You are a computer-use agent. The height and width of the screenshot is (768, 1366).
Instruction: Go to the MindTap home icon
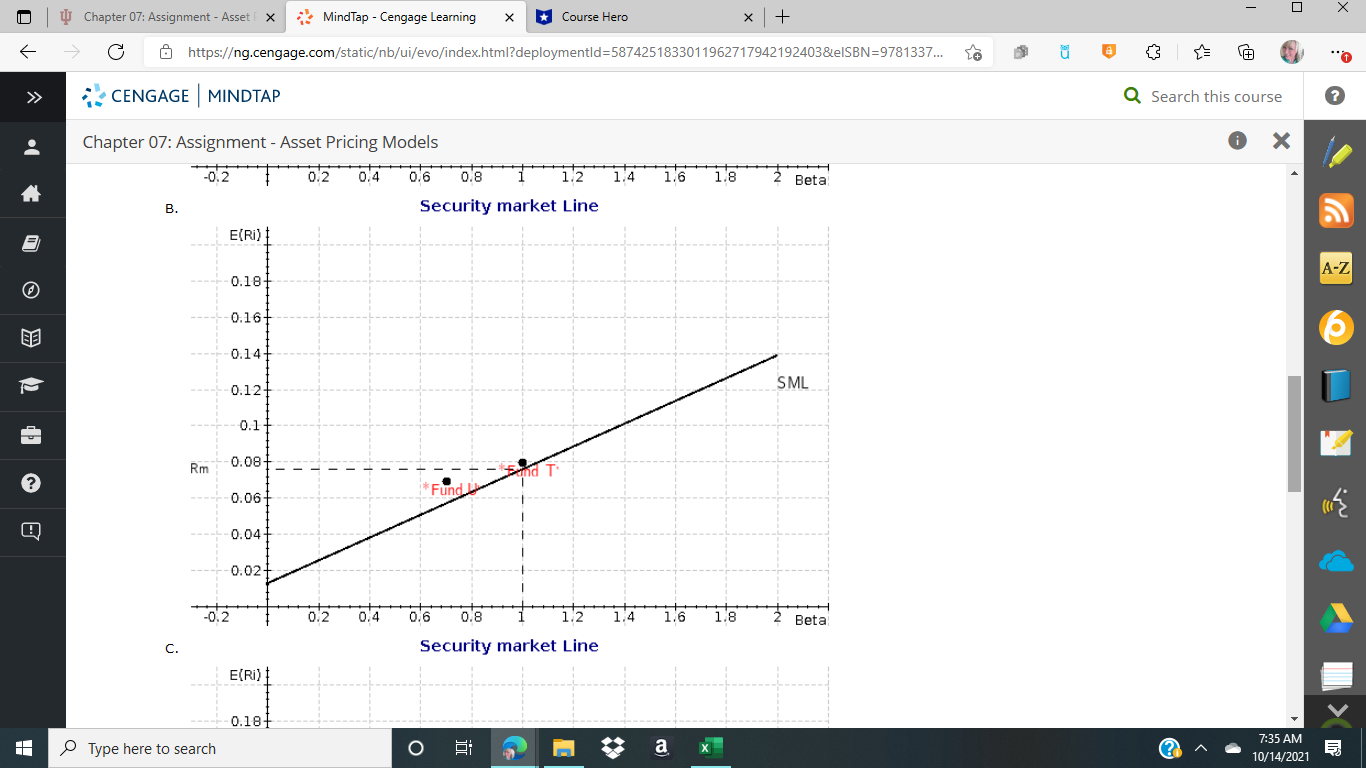click(32, 195)
